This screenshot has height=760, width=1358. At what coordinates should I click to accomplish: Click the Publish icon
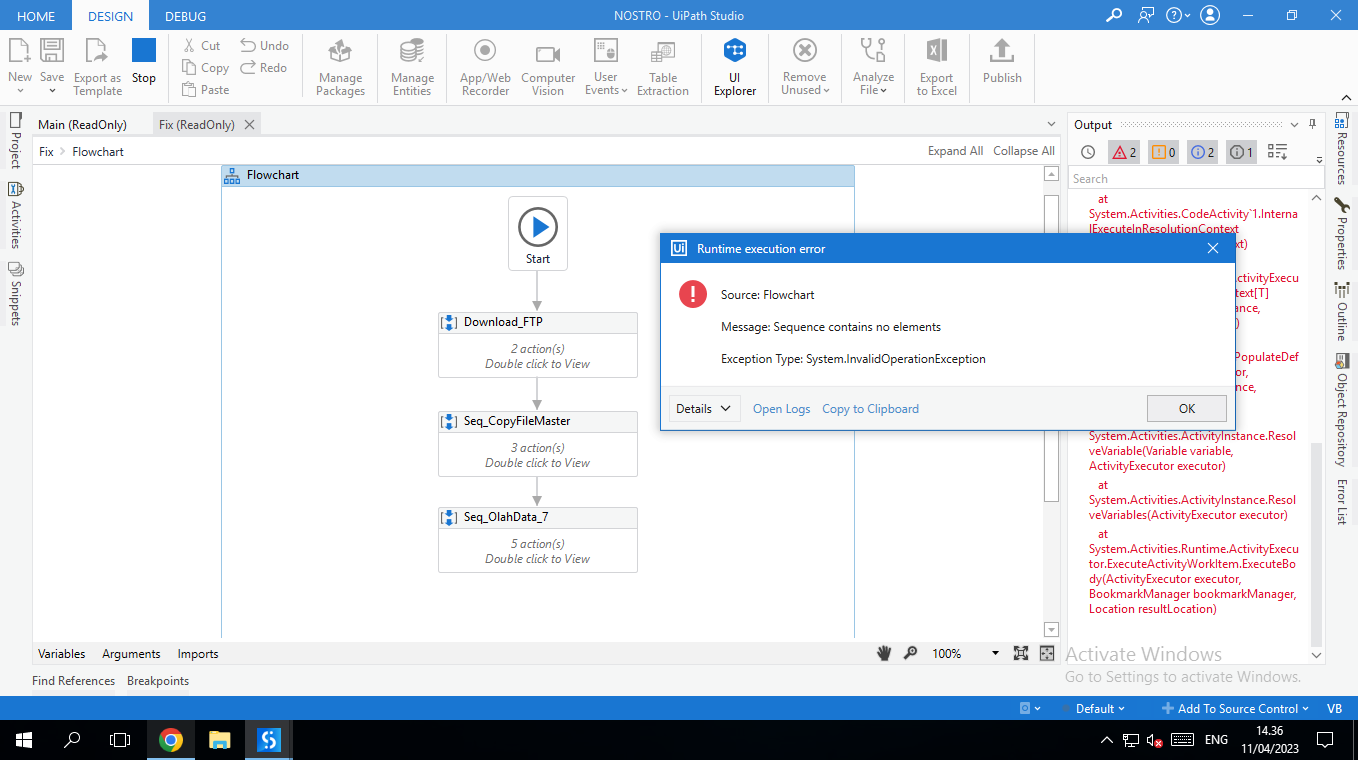1002,61
